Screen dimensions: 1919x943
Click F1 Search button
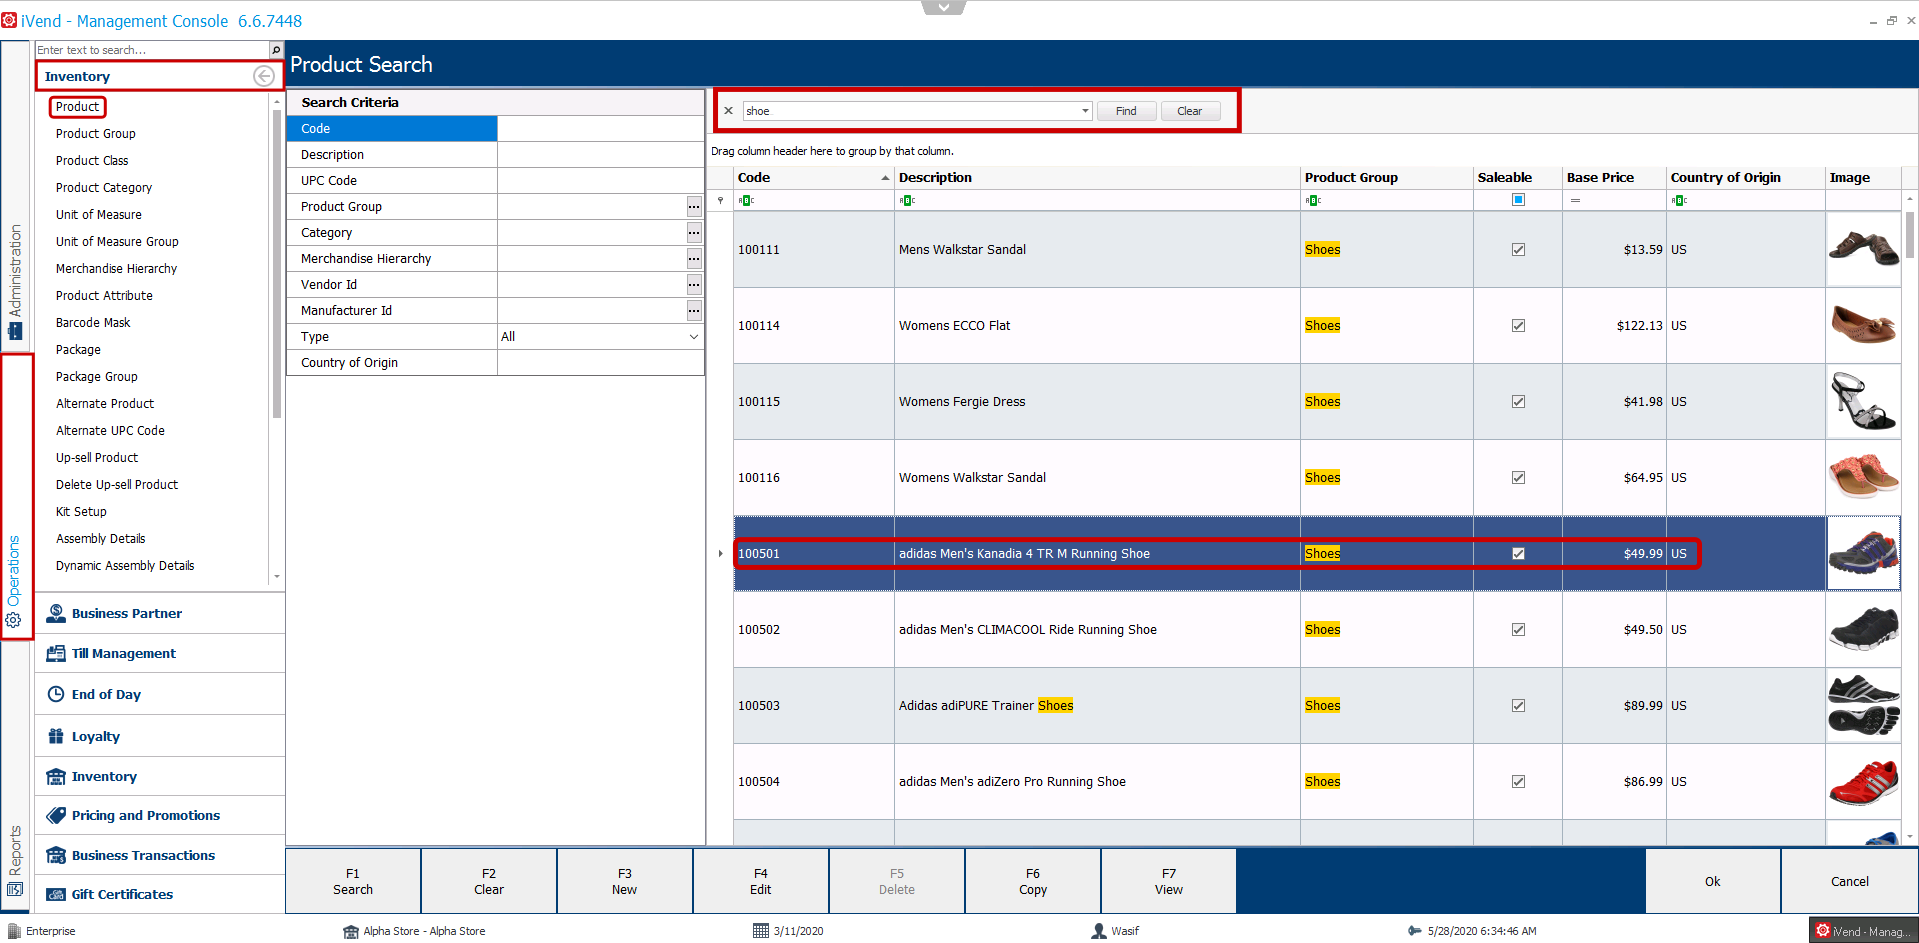(x=353, y=881)
